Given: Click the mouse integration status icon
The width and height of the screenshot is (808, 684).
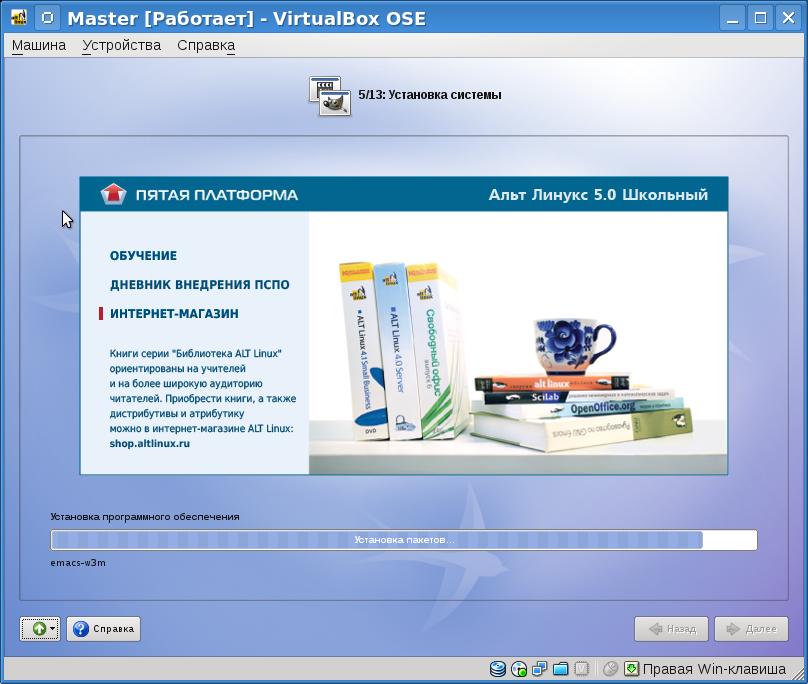Looking at the screenshot, I should click(x=611, y=669).
